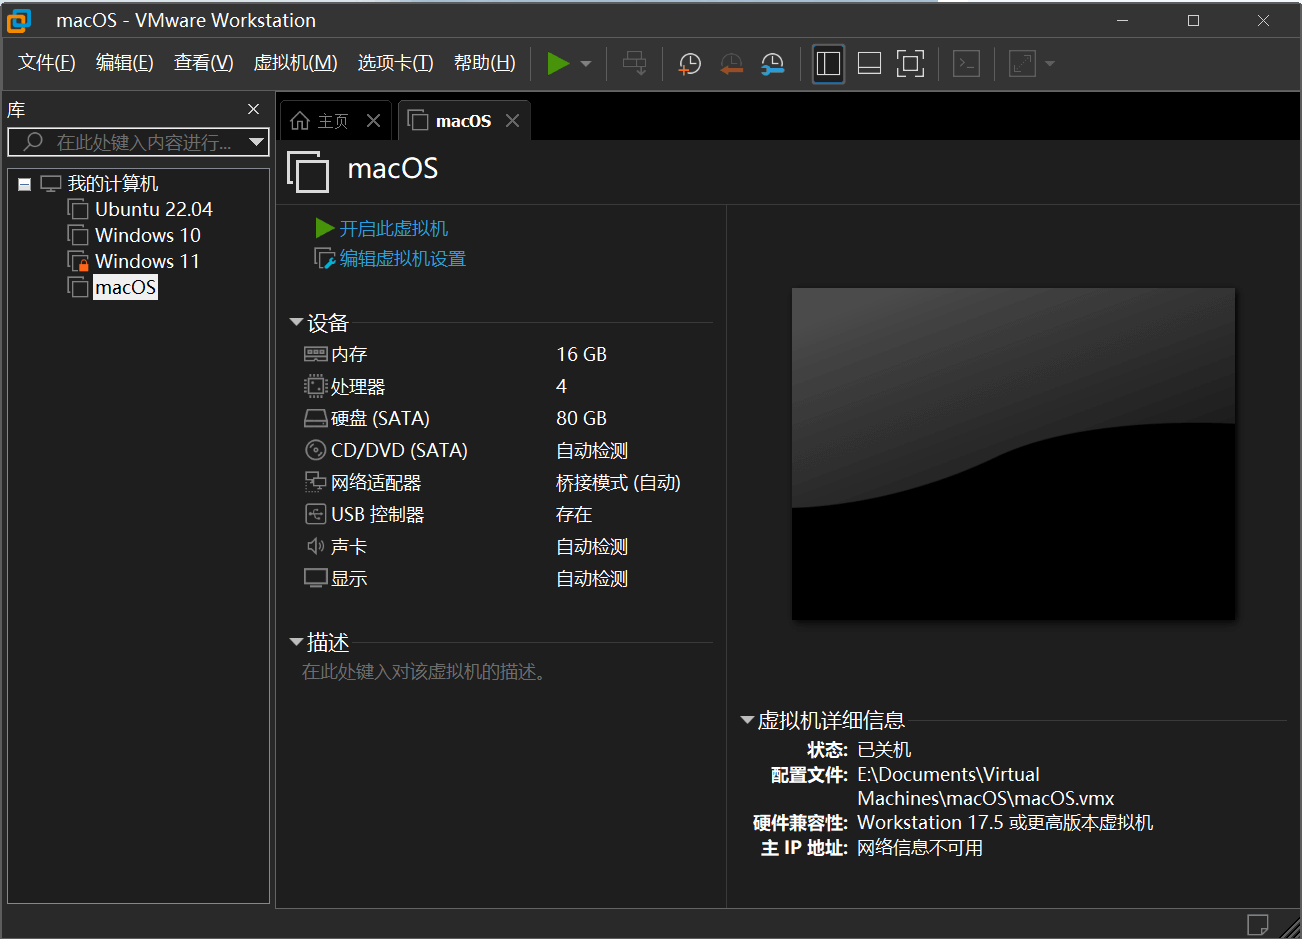Click the revert to snapshot toolbar icon
This screenshot has width=1302, height=939.
[731, 64]
